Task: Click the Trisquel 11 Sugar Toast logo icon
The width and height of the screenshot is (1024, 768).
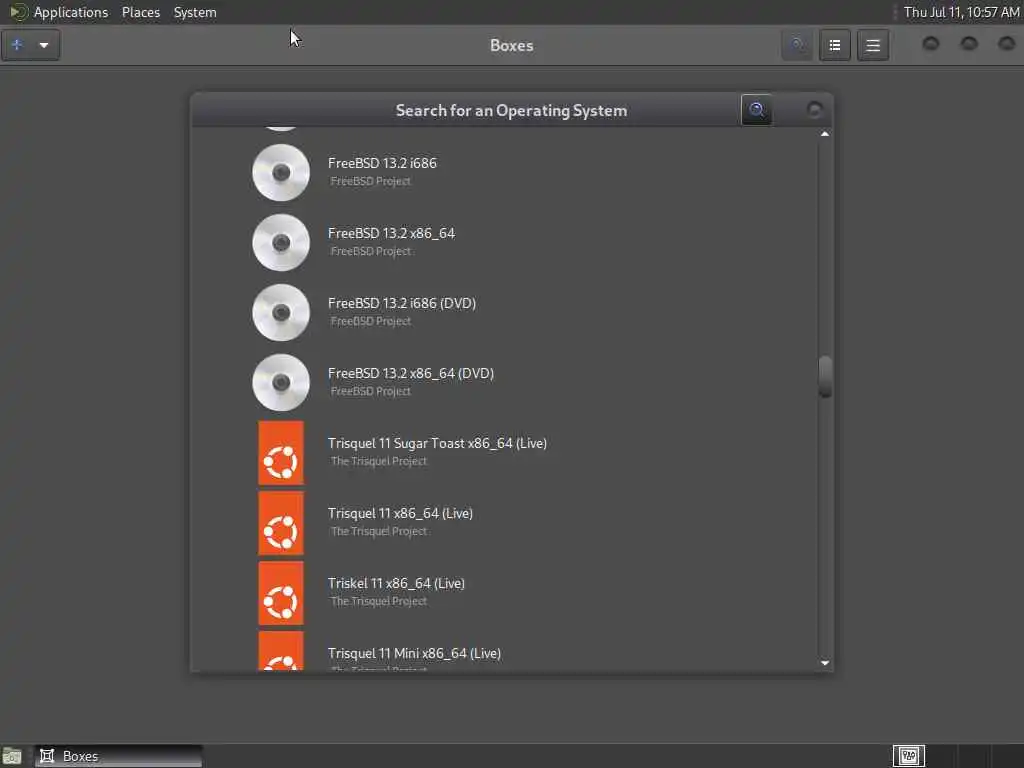Action: tap(281, 453)
